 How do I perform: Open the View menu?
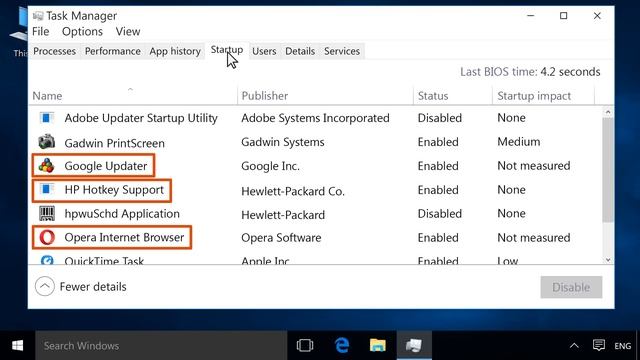pyautogui.click(x=128, y=31)
